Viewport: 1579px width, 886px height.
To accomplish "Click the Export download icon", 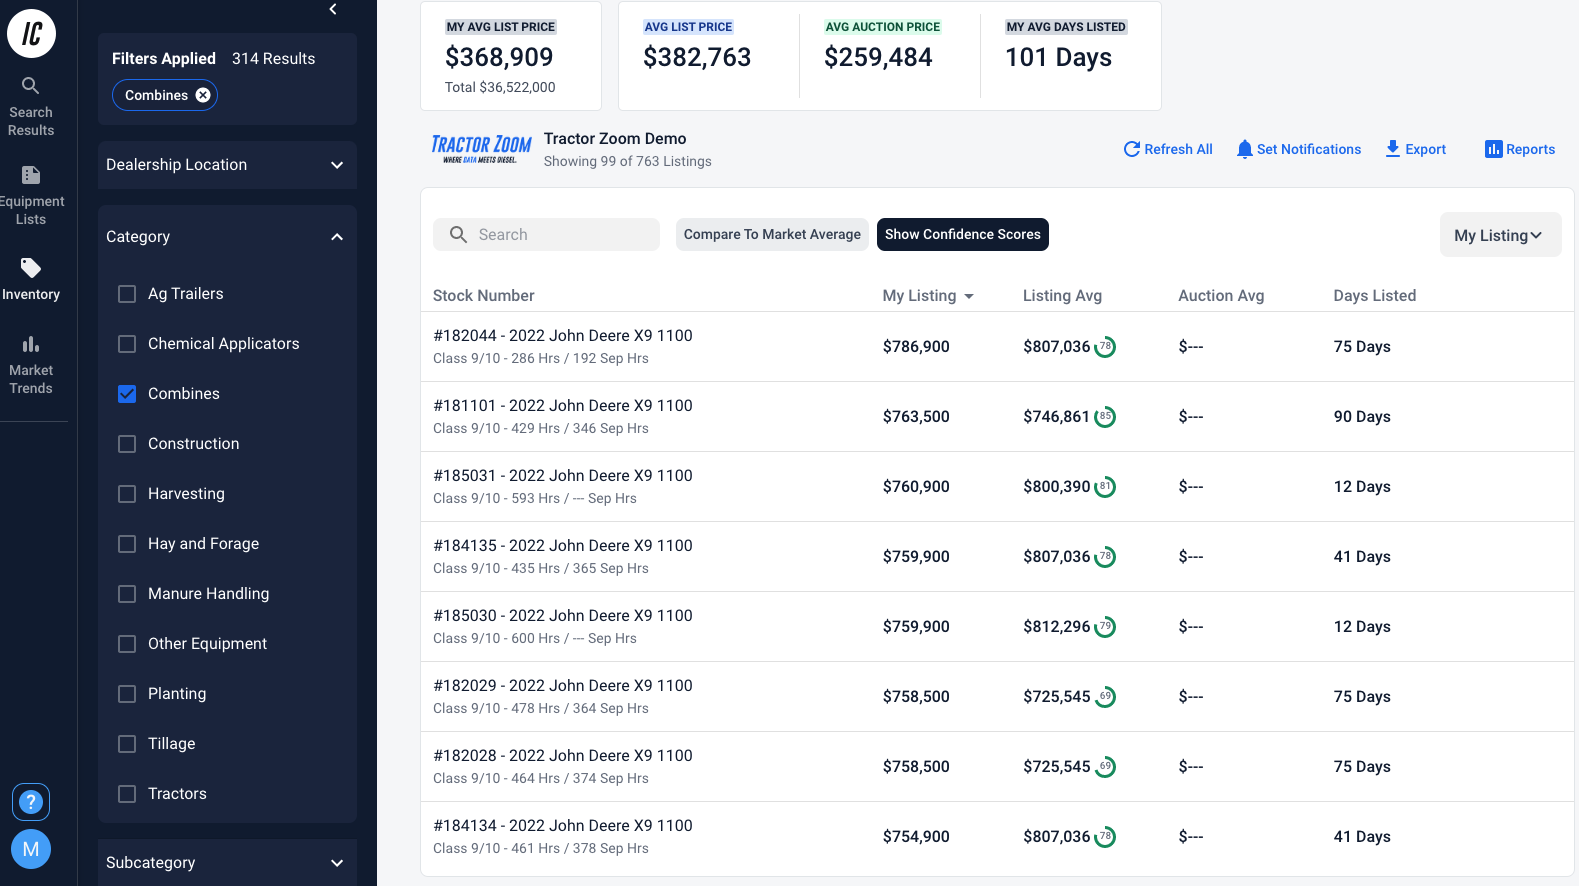I will point(1392,149).
